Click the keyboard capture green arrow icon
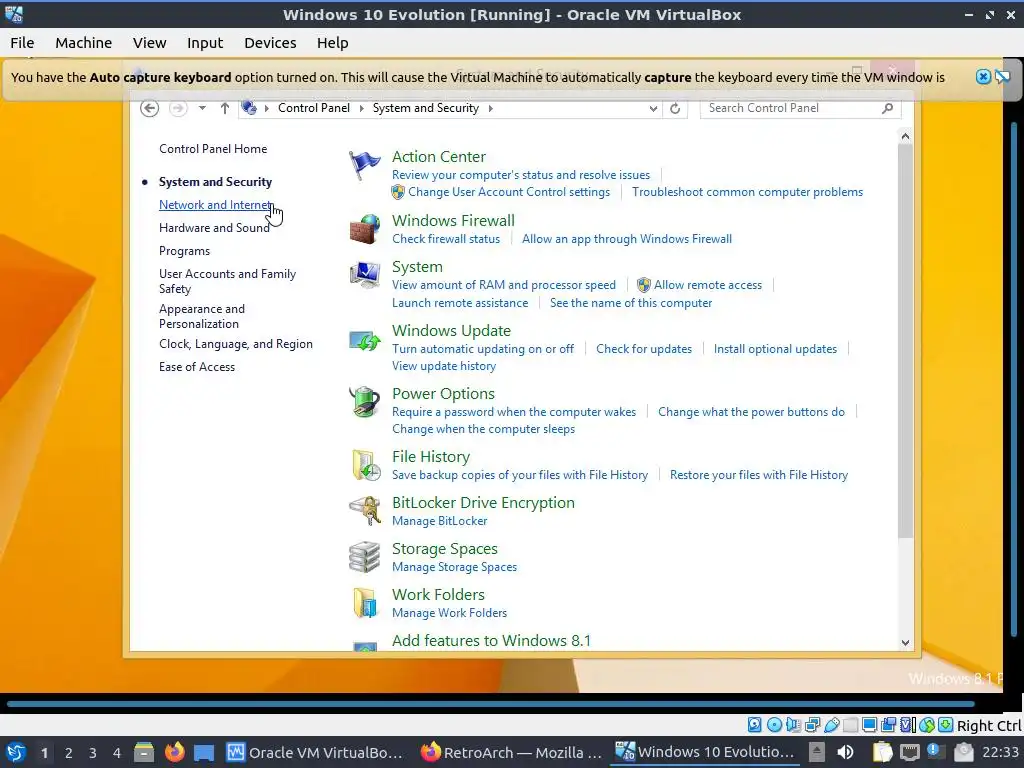 (x=946, y=724)
